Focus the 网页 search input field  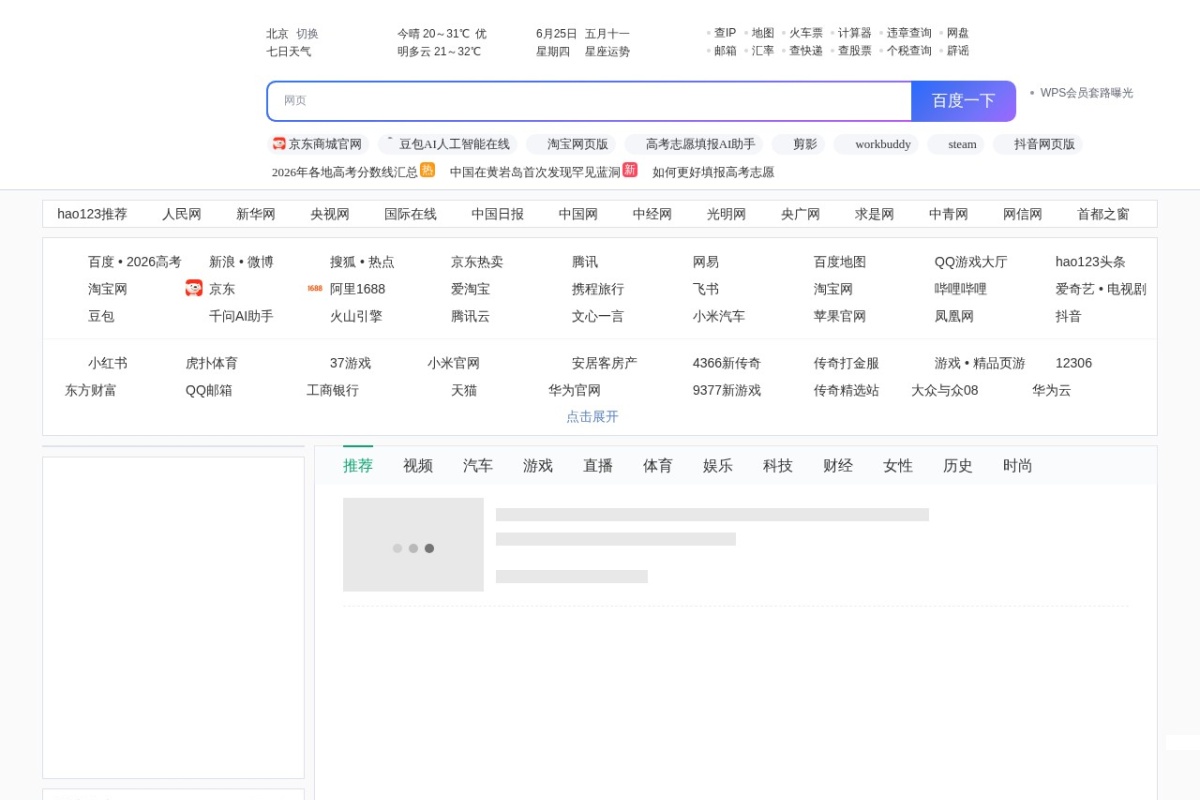[x=590, y=101]
